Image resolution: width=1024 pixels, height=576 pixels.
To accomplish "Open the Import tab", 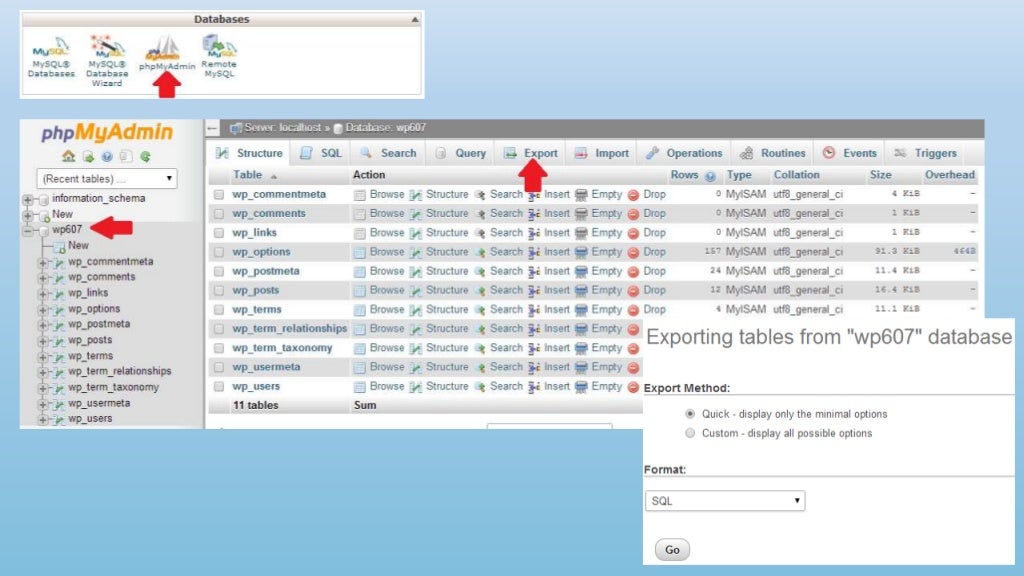I will tap(601, 153).
